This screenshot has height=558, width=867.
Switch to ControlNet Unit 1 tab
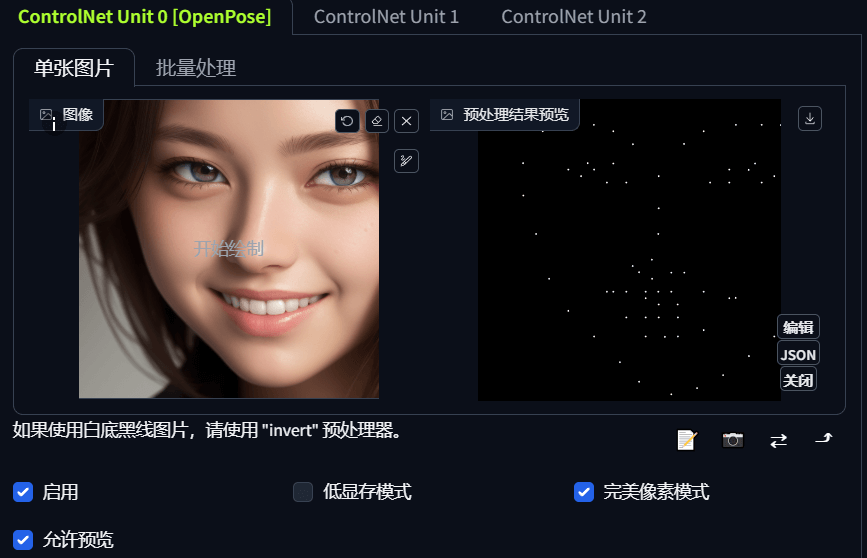pyautogui.click(x=386, y=17)
